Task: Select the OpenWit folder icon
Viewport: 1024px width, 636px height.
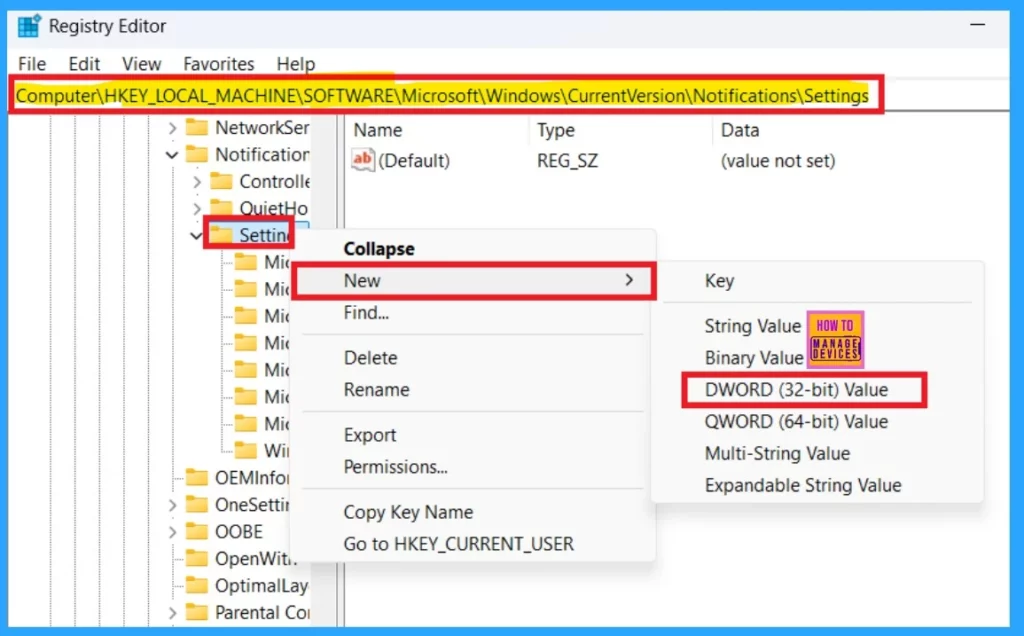Action: click(x=197, y=558)
